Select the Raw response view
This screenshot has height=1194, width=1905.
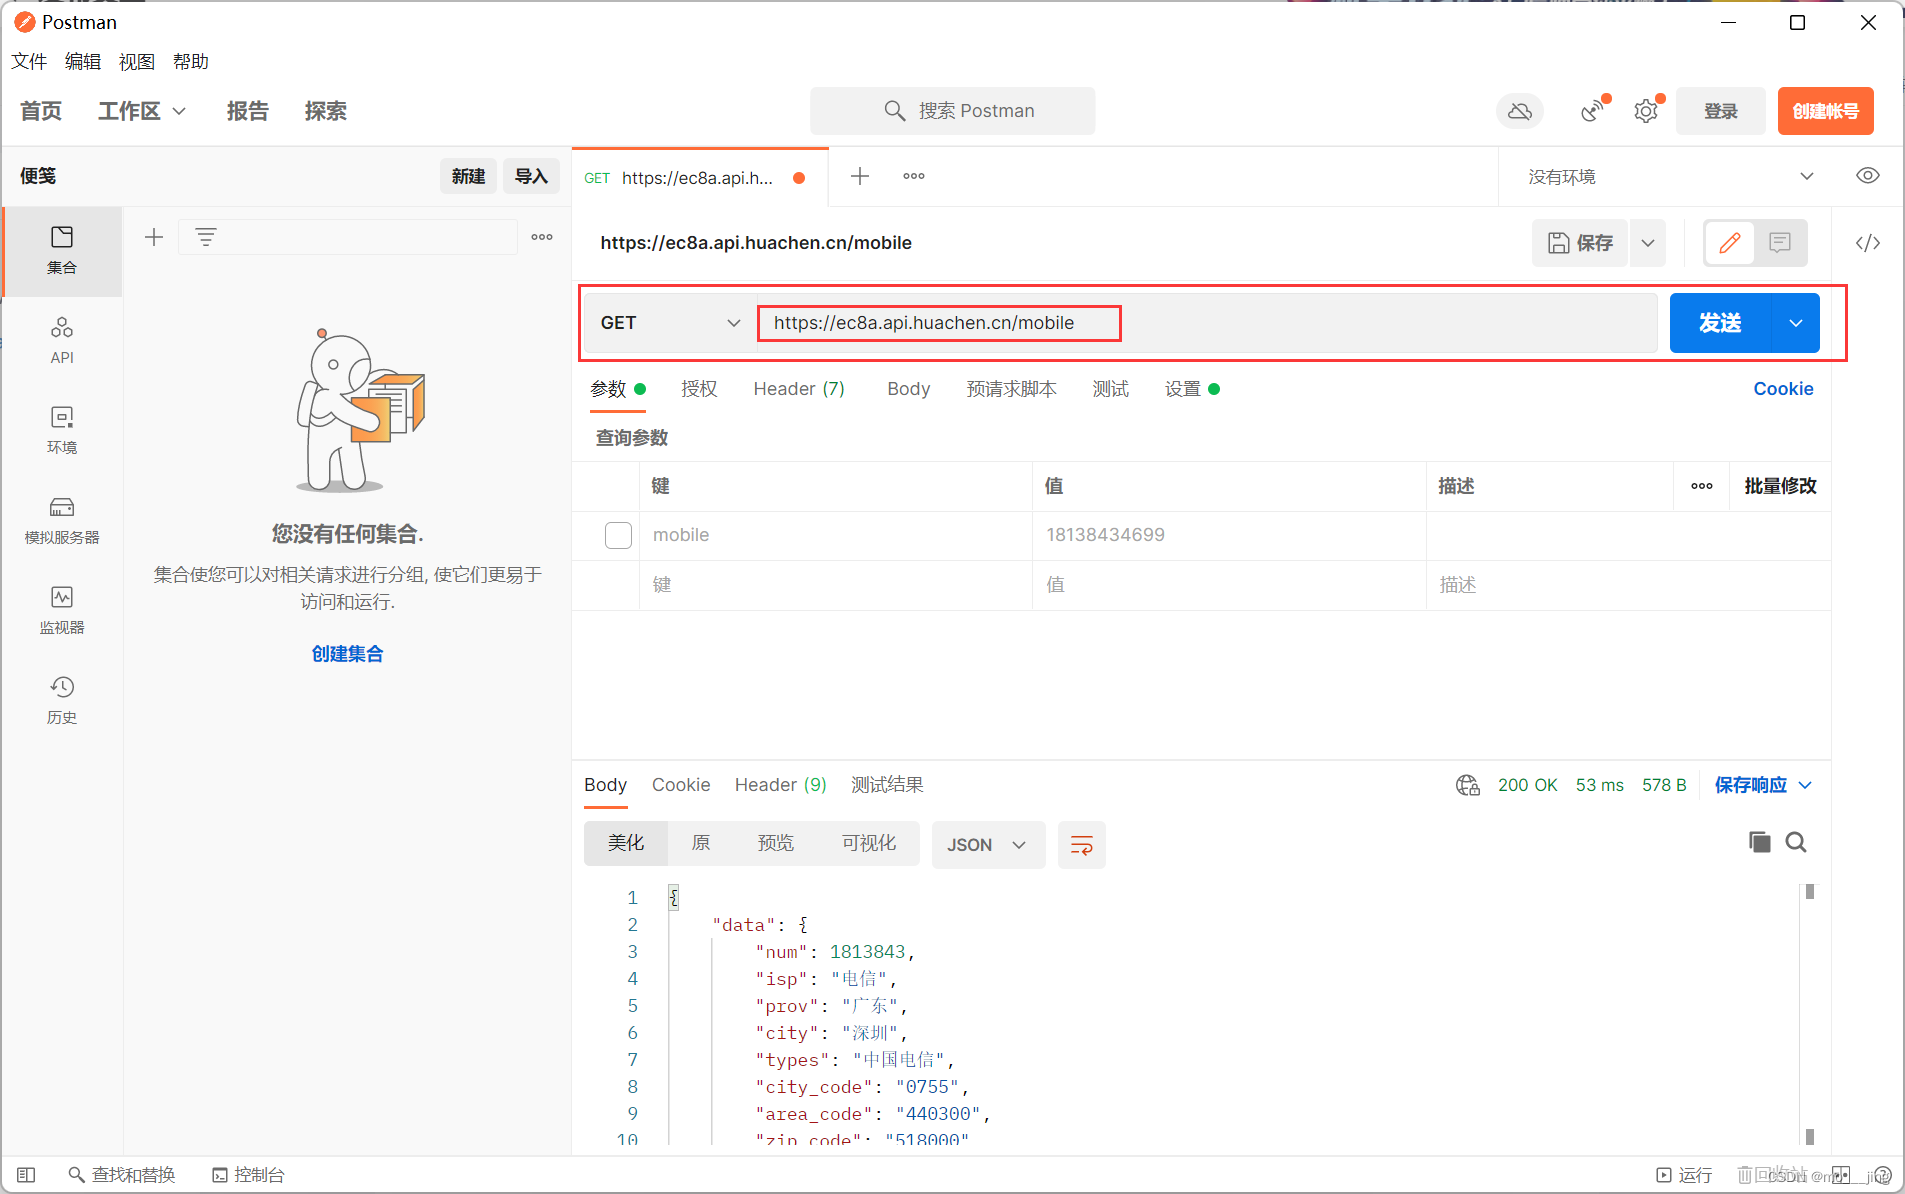pos(701,843)
